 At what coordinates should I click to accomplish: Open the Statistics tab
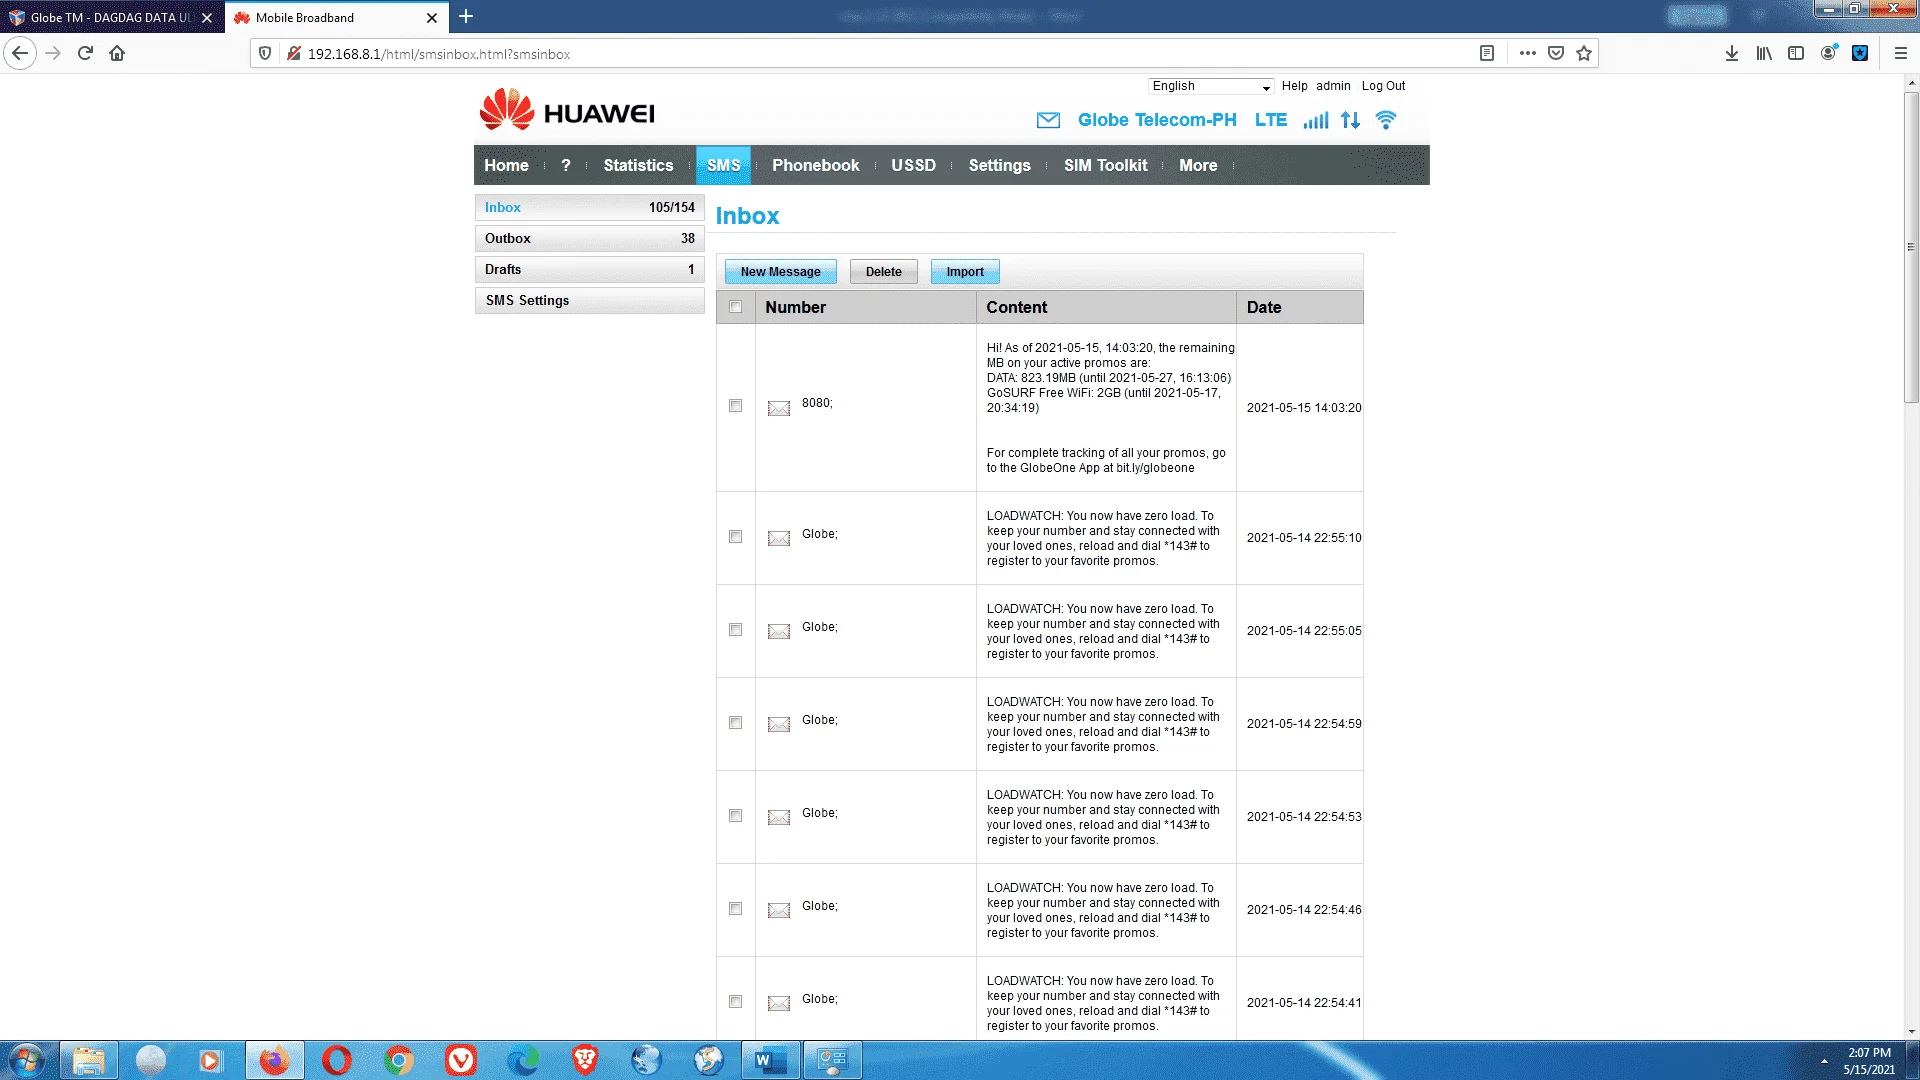pyautogui.click(x=638, y=165)
